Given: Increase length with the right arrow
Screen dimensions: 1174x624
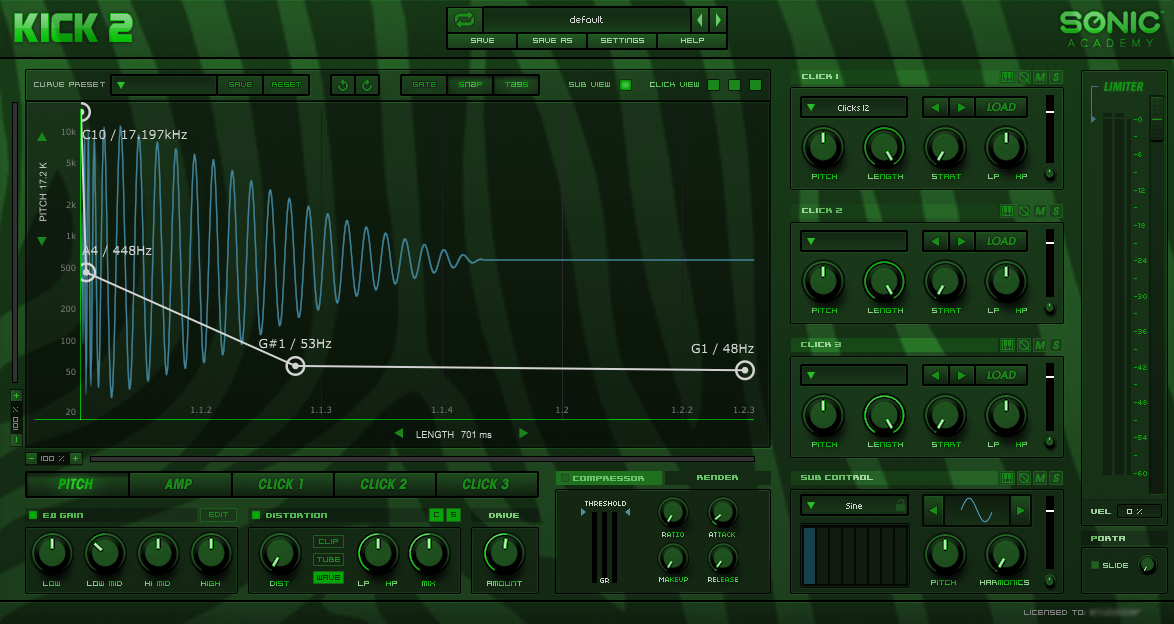Looking at the screenshot, I should [x=523, y=434].
